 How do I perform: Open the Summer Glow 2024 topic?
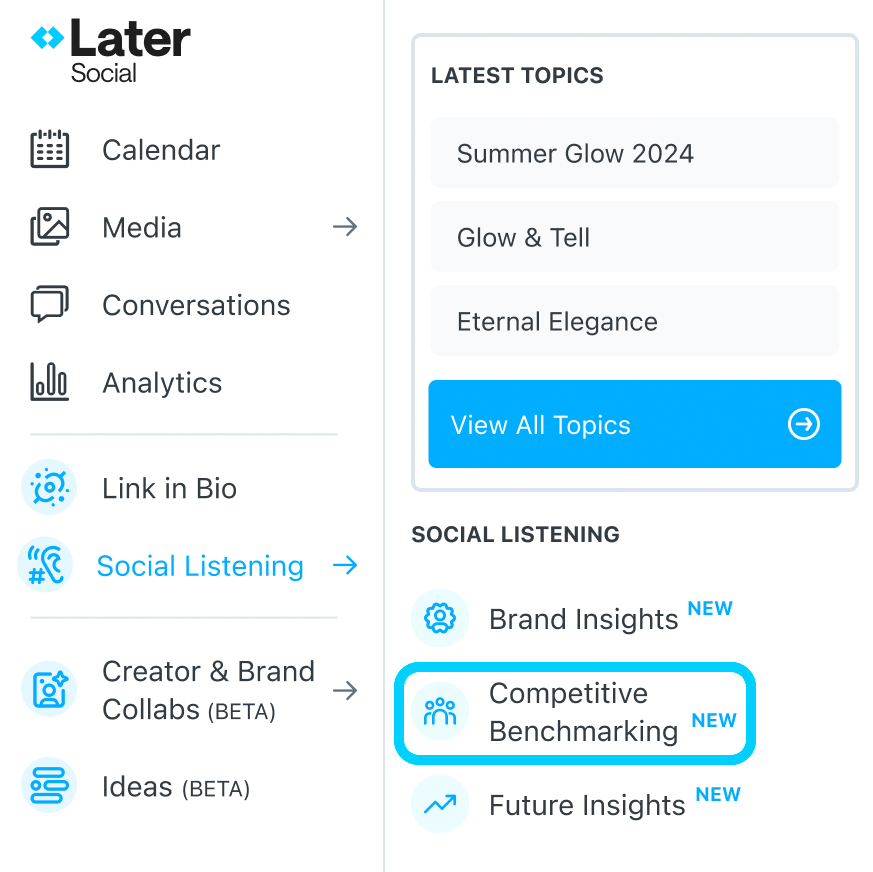pyautogui.click(x=635, y=153)
